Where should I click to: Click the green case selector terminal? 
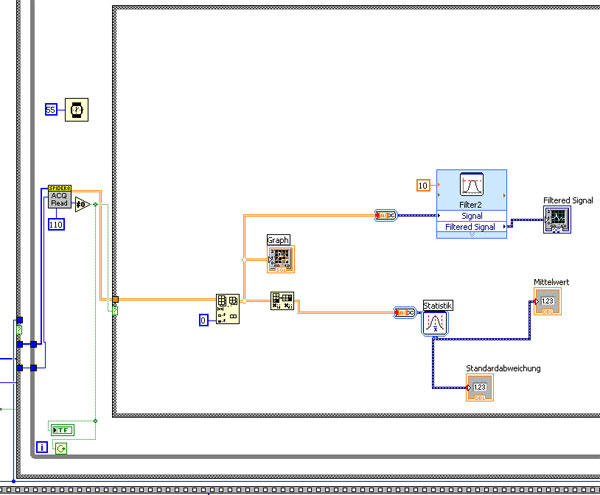tap(115, 310)
